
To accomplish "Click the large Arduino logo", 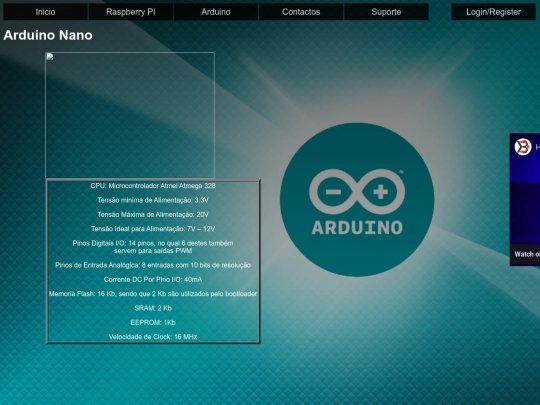I will 357,199.
